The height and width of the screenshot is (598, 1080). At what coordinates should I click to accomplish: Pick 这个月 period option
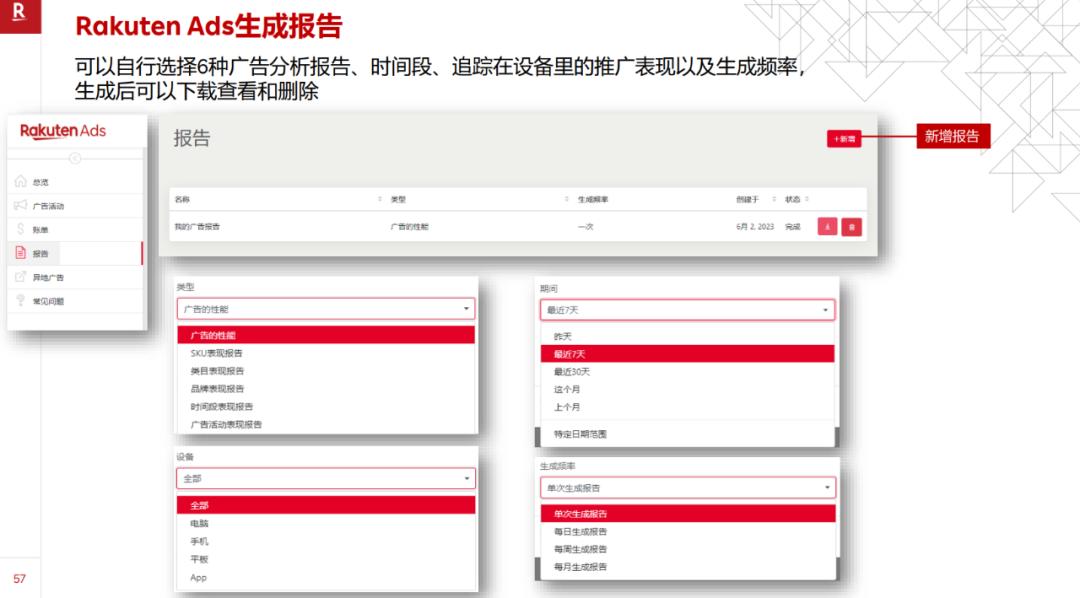[687, 389]
